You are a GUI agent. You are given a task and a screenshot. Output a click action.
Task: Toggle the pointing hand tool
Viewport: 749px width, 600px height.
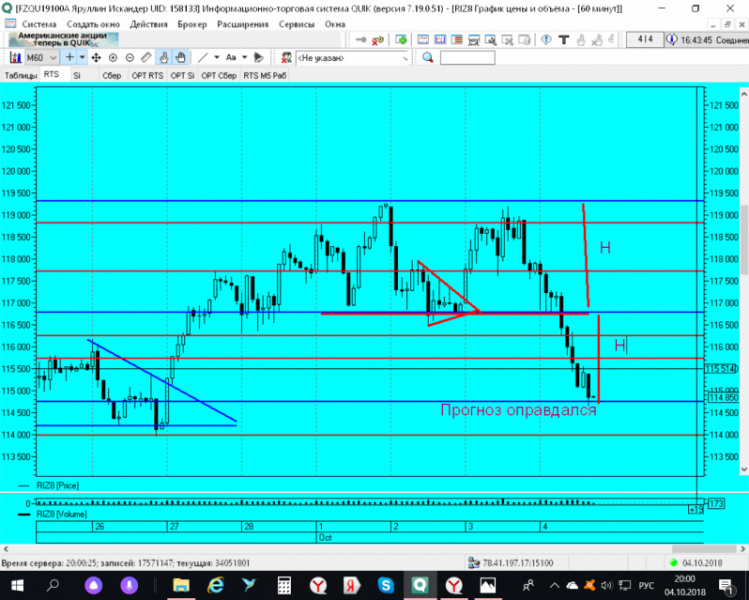click(163, 58)
